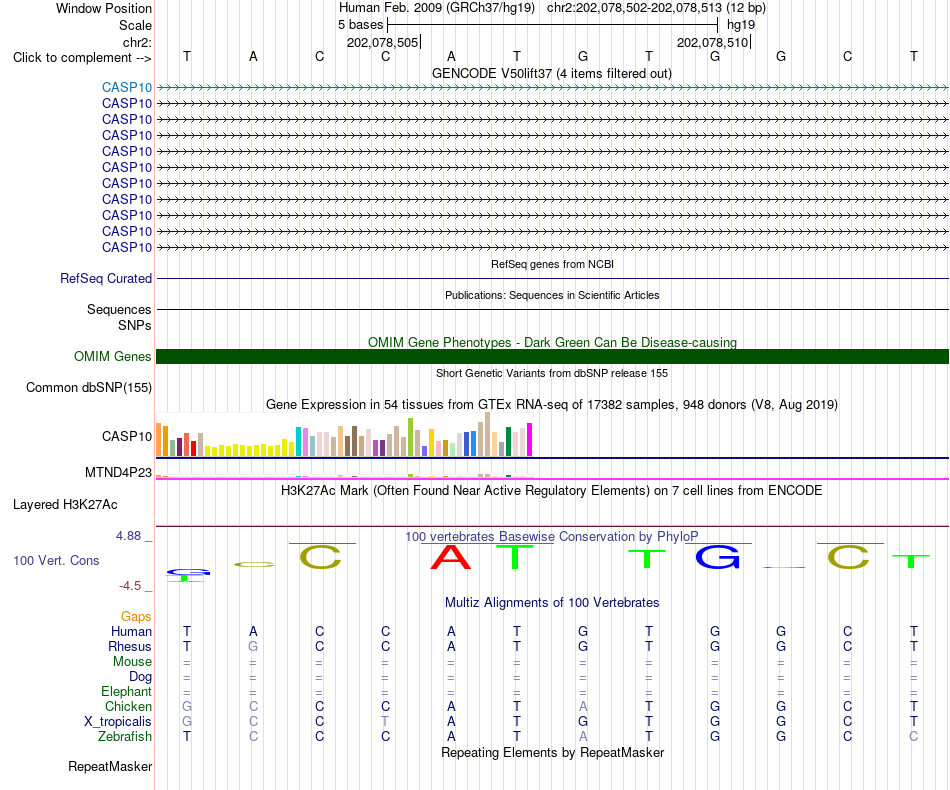950x790 pixels.
Task: Click the dark green OMIM gene bar
Action: (552, 356)
